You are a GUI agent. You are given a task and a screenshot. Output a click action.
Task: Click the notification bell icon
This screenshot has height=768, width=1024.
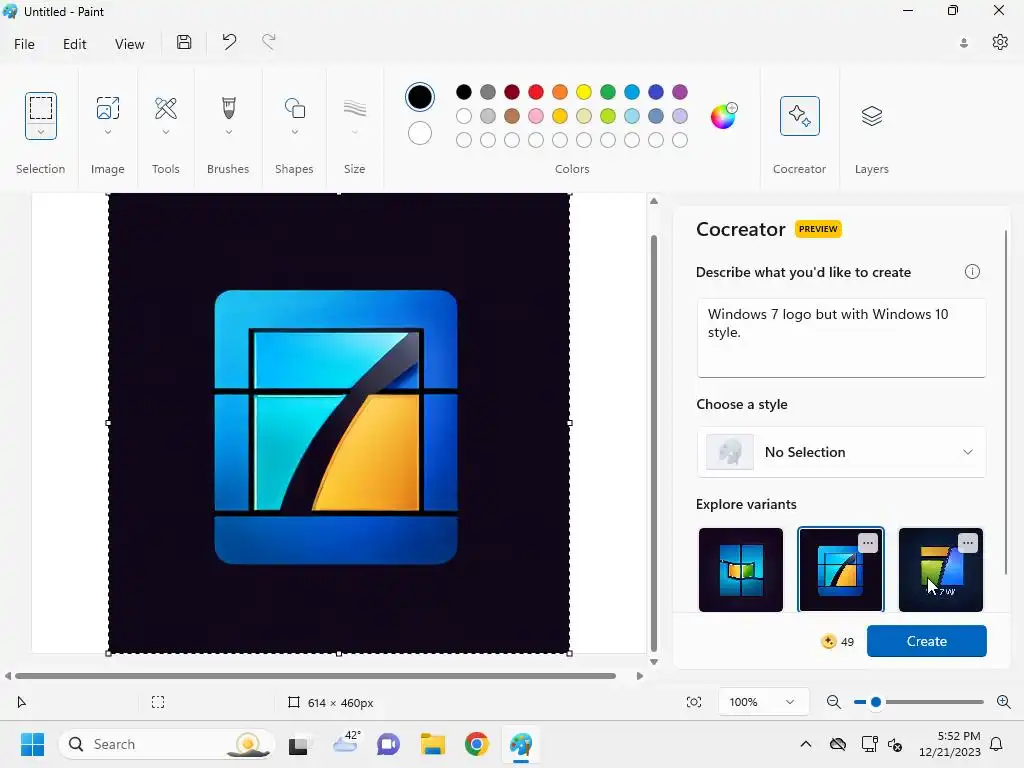[997, 744]
